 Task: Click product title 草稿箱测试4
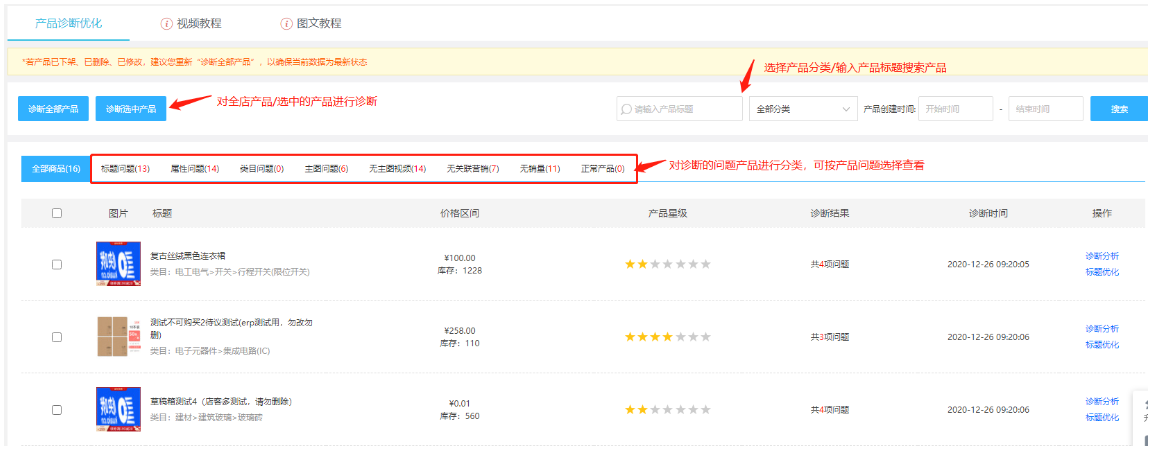(222, 402)
